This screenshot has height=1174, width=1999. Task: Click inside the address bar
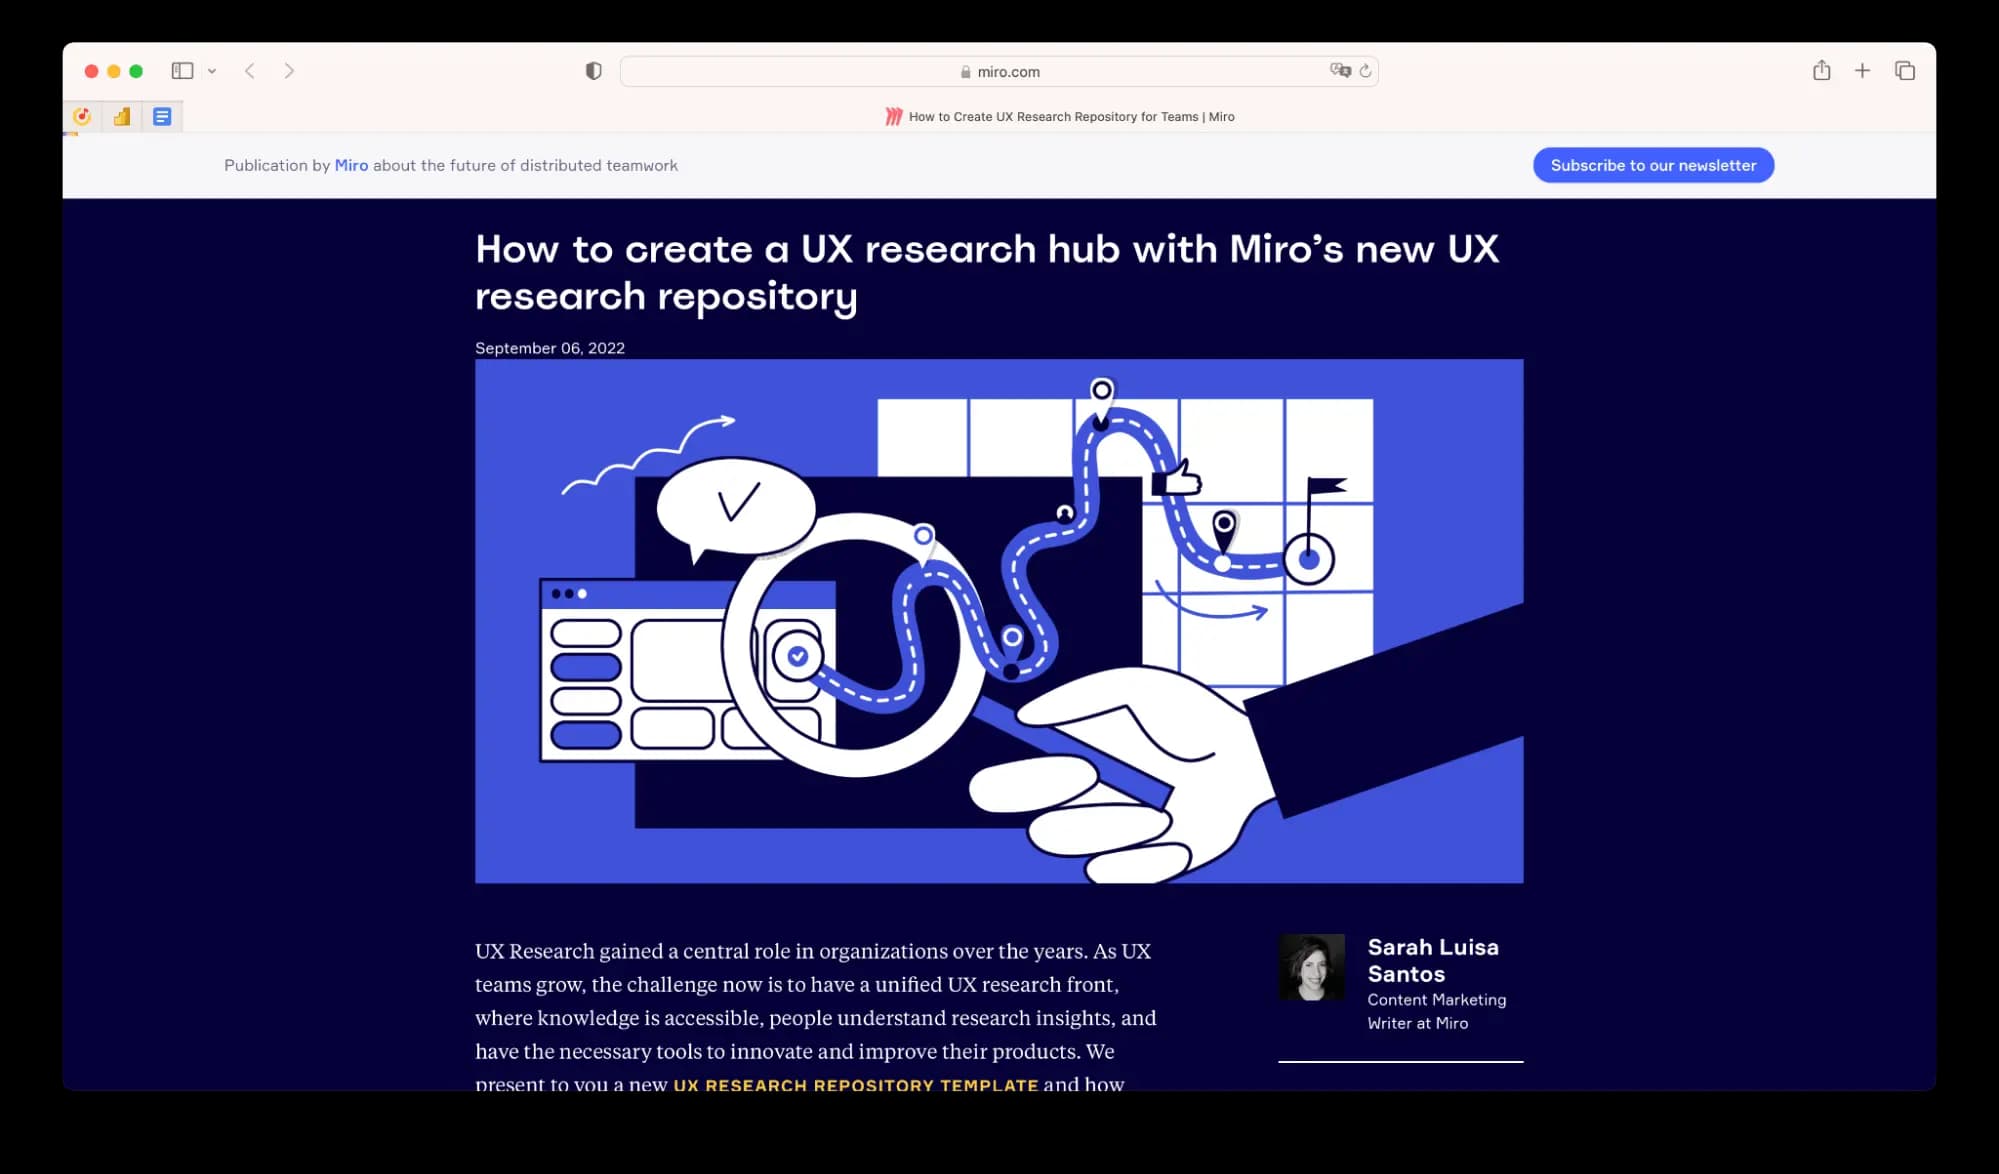[1000, 71]
